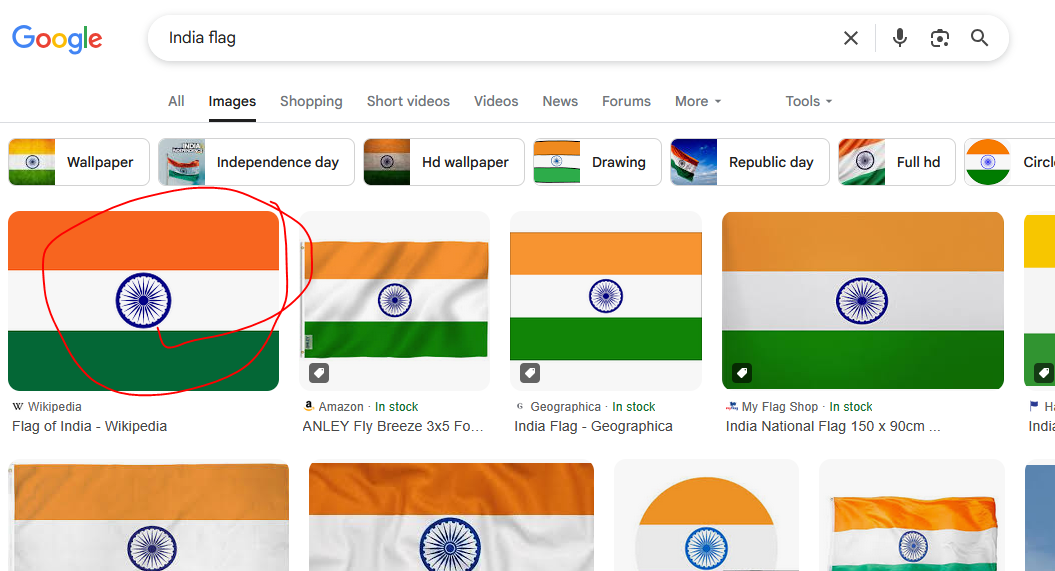Click the Geographica source label
The height and width of the screenshot is (571, 1055).
pos(565,406)
